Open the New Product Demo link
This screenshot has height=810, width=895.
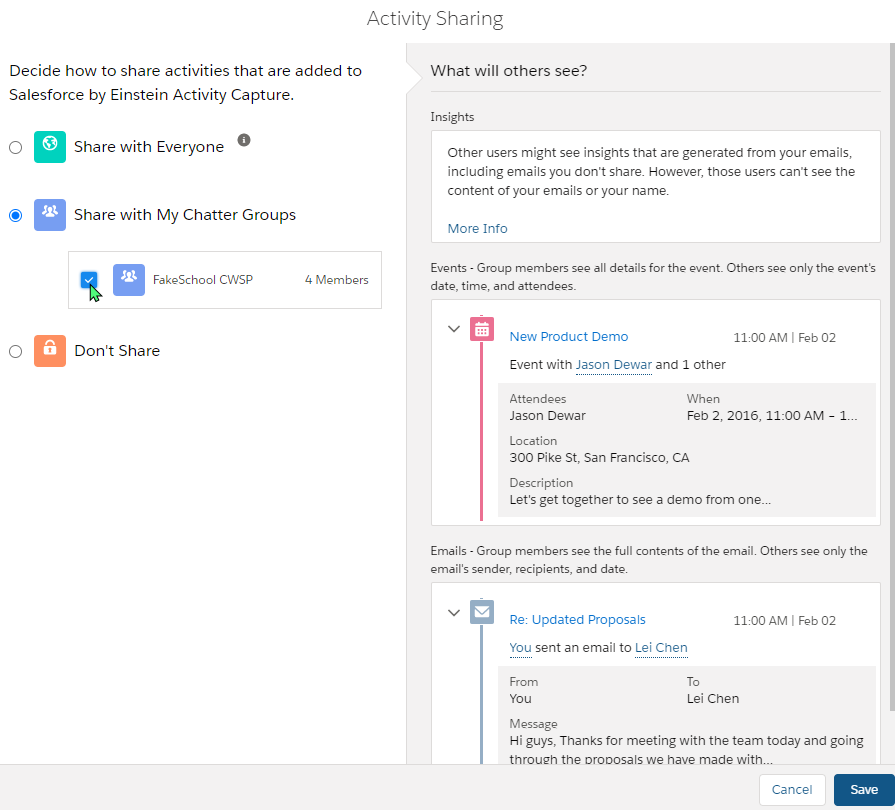tap(569, 337)
